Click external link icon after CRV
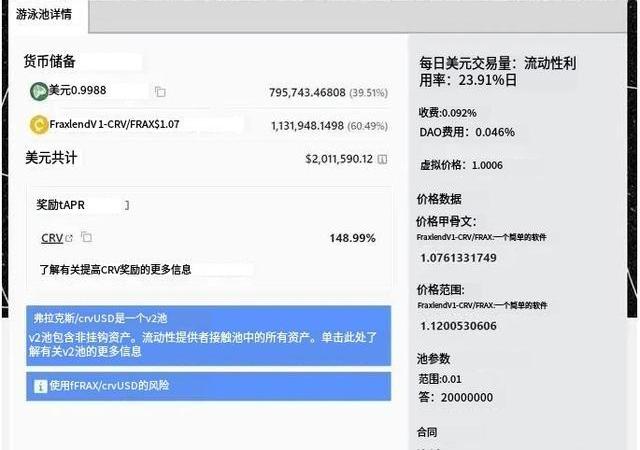640x450 pixels. [x=69, y=238]
